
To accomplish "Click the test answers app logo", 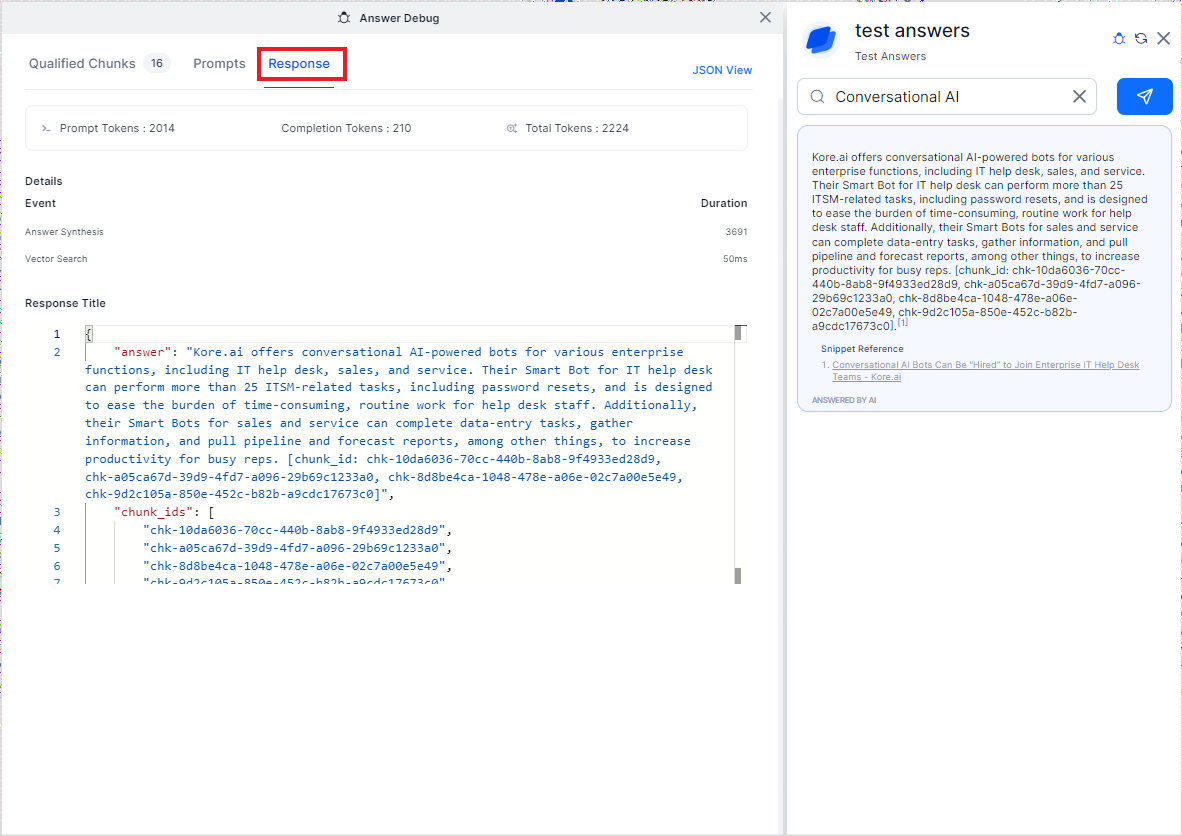I will coord(821,41).
